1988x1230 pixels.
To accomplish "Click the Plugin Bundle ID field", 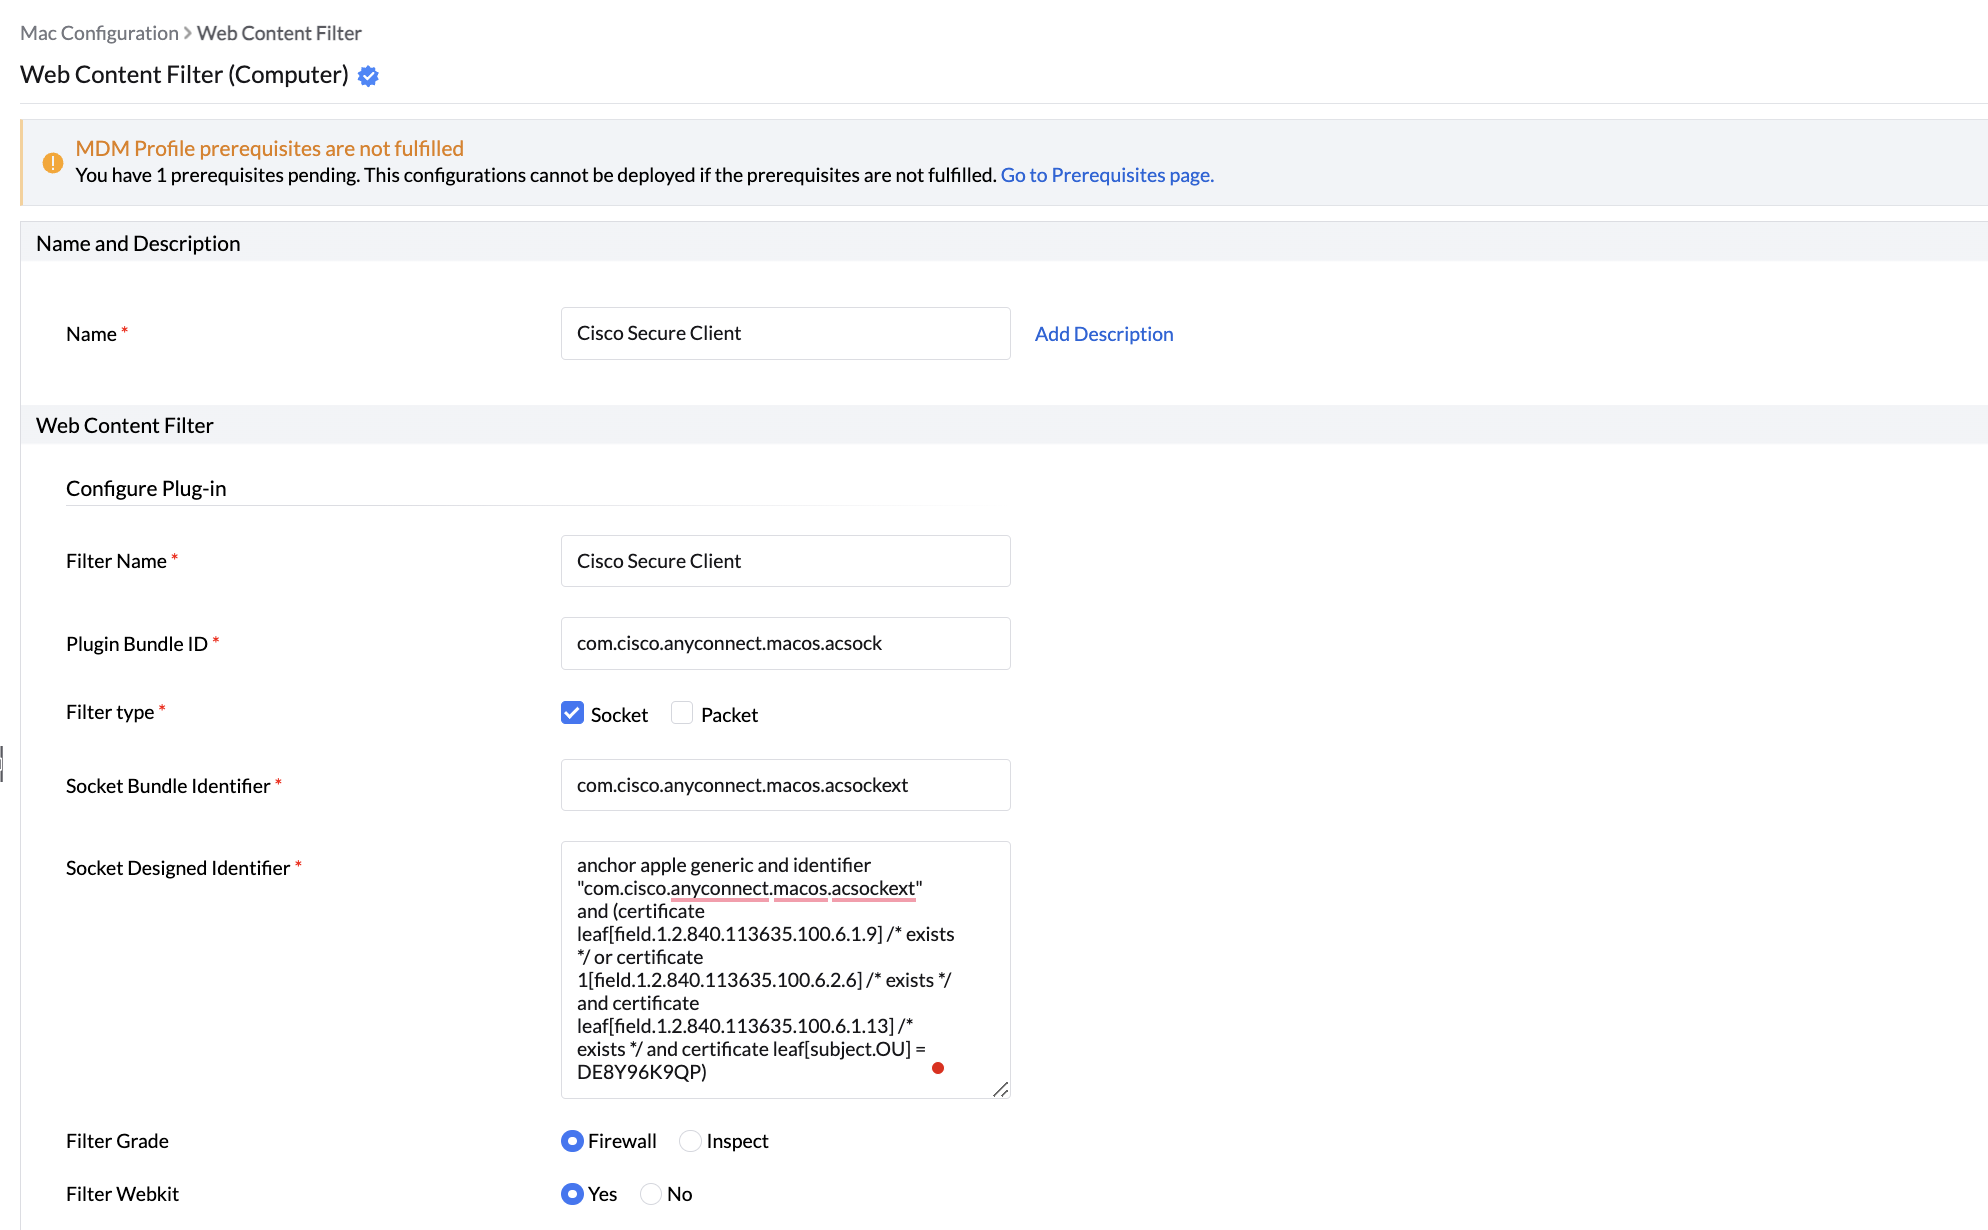I will pyautogui.click(x=785, y=644).
